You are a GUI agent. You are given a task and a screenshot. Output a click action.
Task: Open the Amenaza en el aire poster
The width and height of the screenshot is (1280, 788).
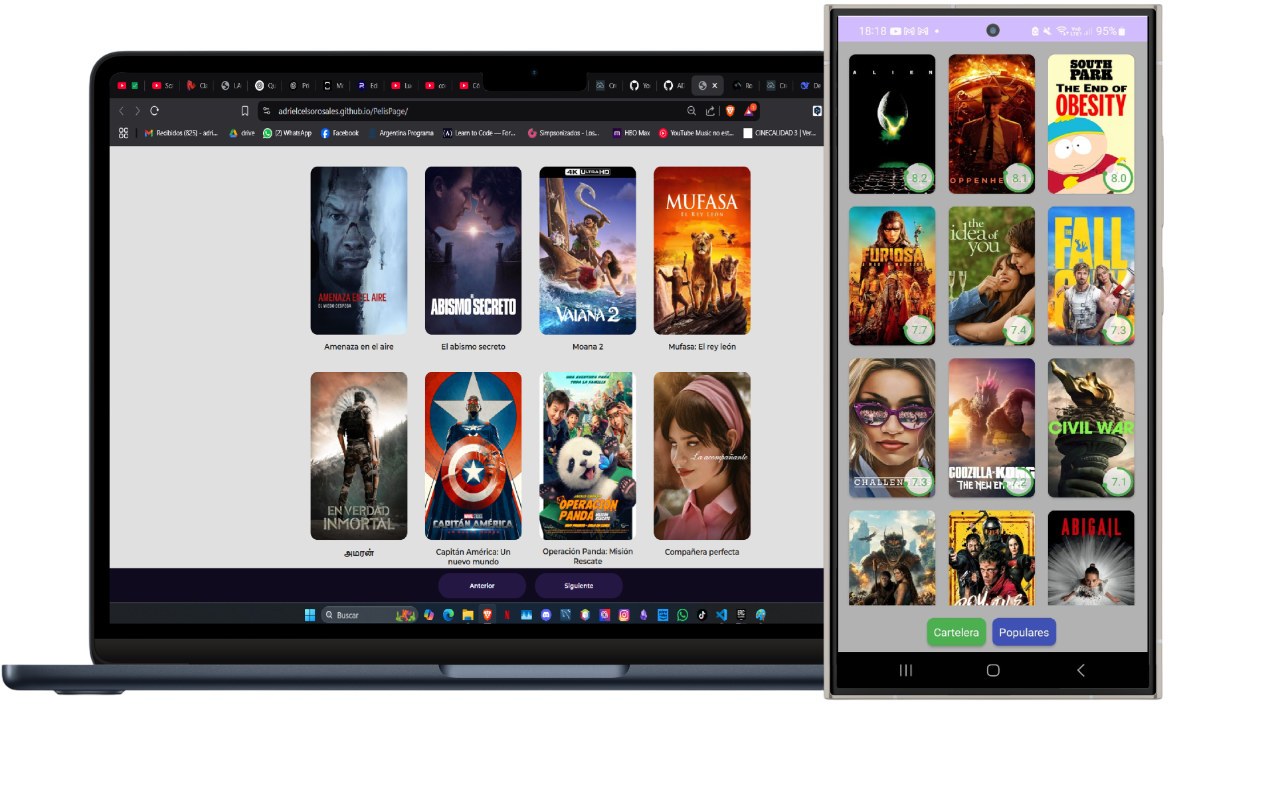(x=359, y=250)
